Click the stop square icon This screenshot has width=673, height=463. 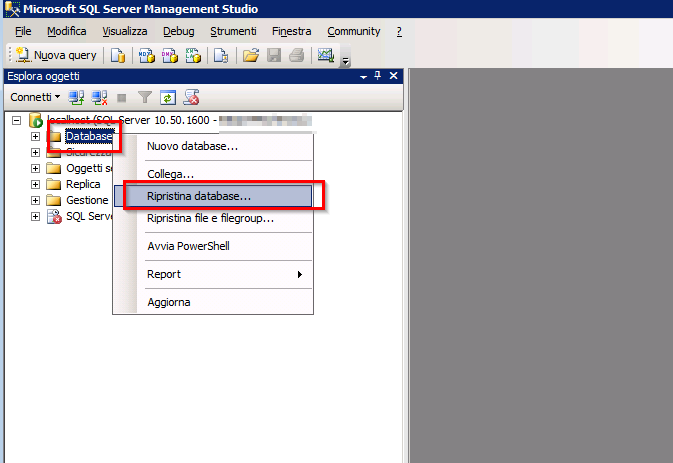(122, 98)
